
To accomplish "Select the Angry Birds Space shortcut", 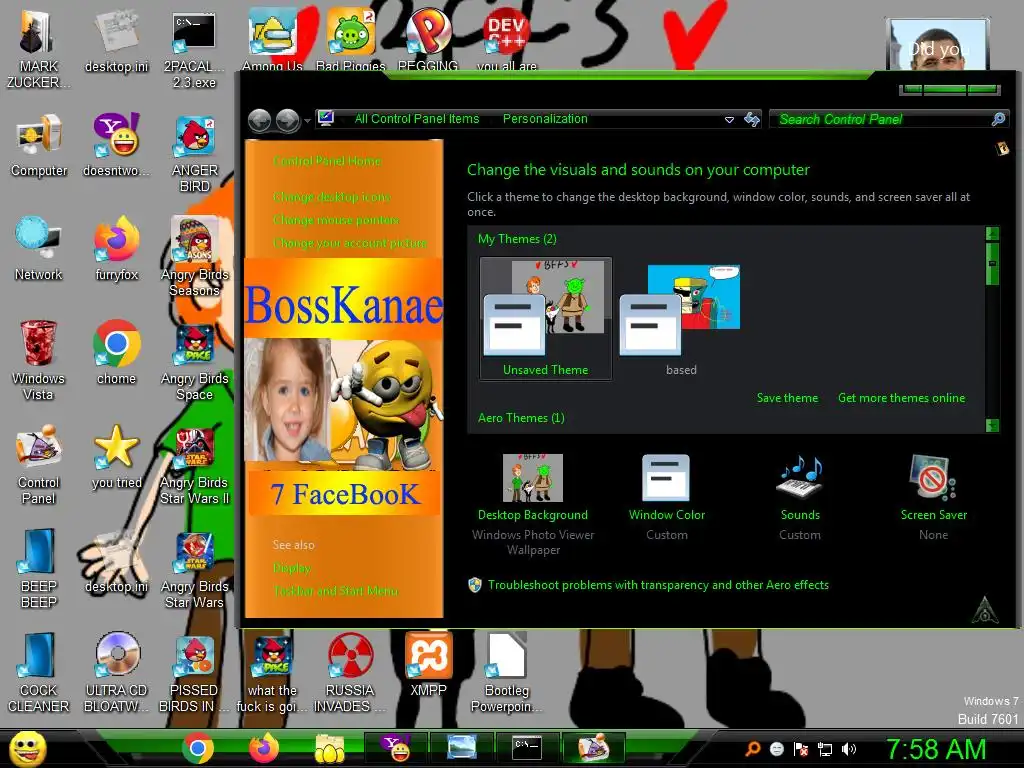I will (194, 360).
